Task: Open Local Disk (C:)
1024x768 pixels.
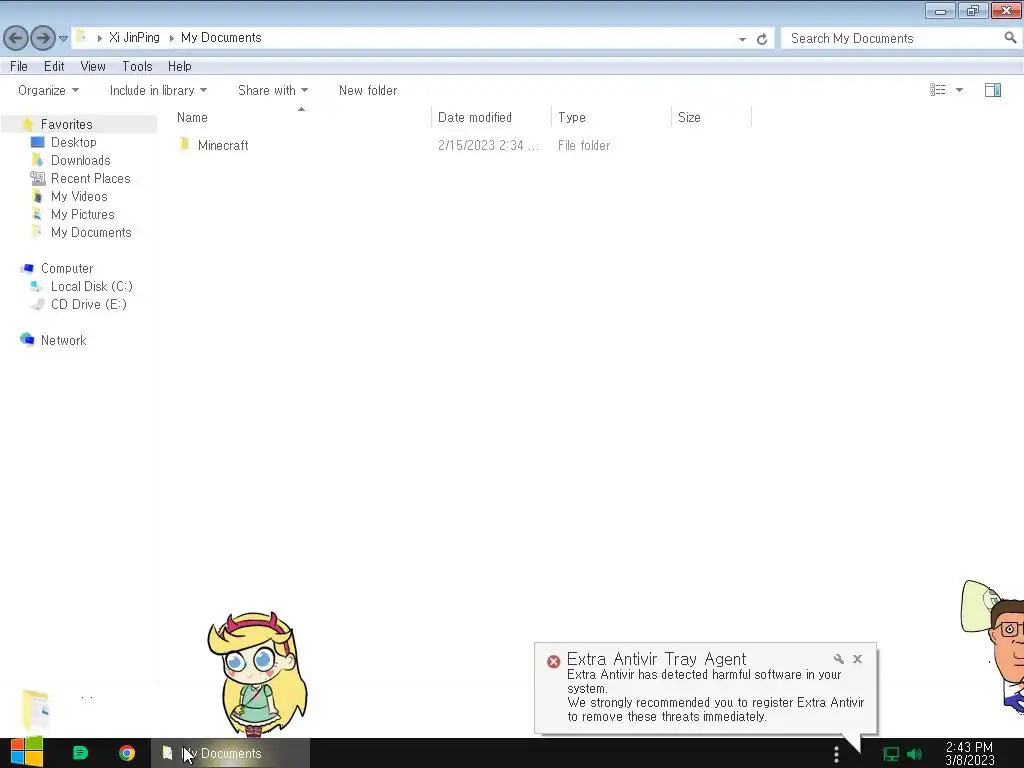Action: [92, 286]
